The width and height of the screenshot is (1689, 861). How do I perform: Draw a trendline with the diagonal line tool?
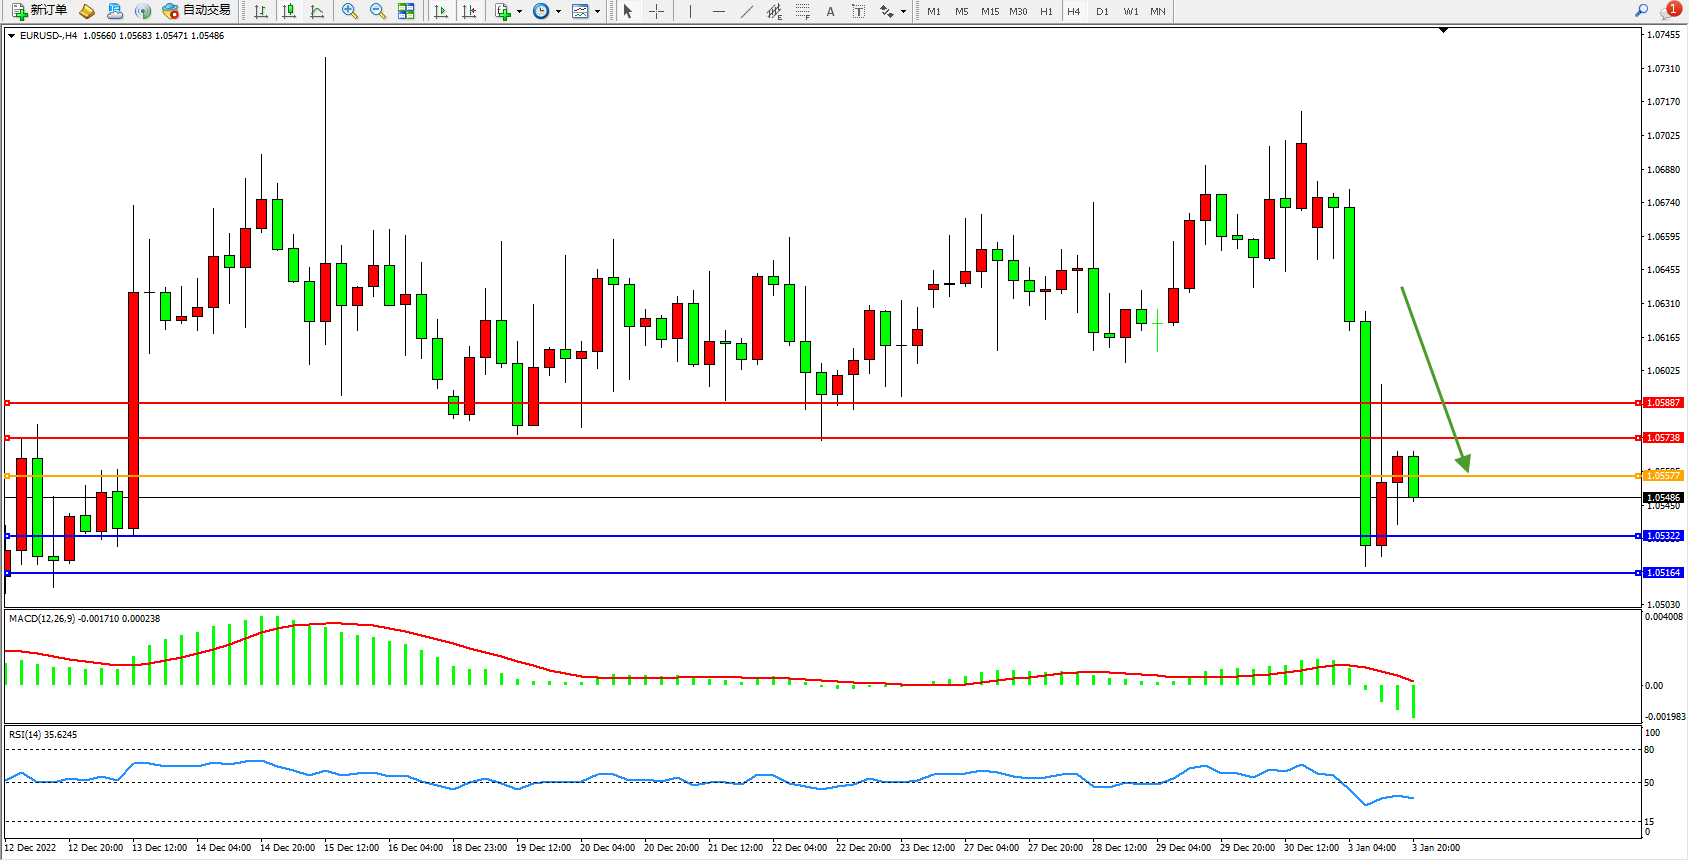[x=746, y=11]
